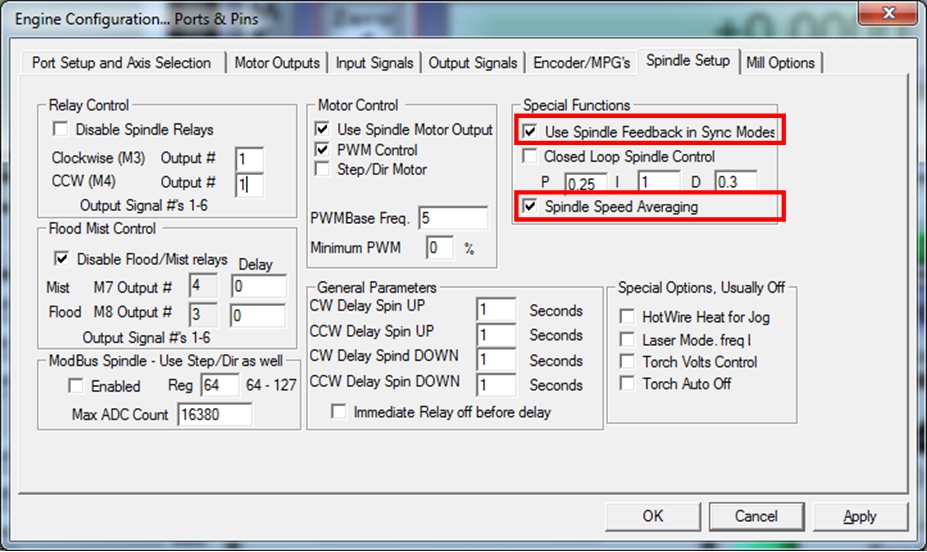
Task: Check the Torch Auto Off option
Action: [x=626, y=383]
